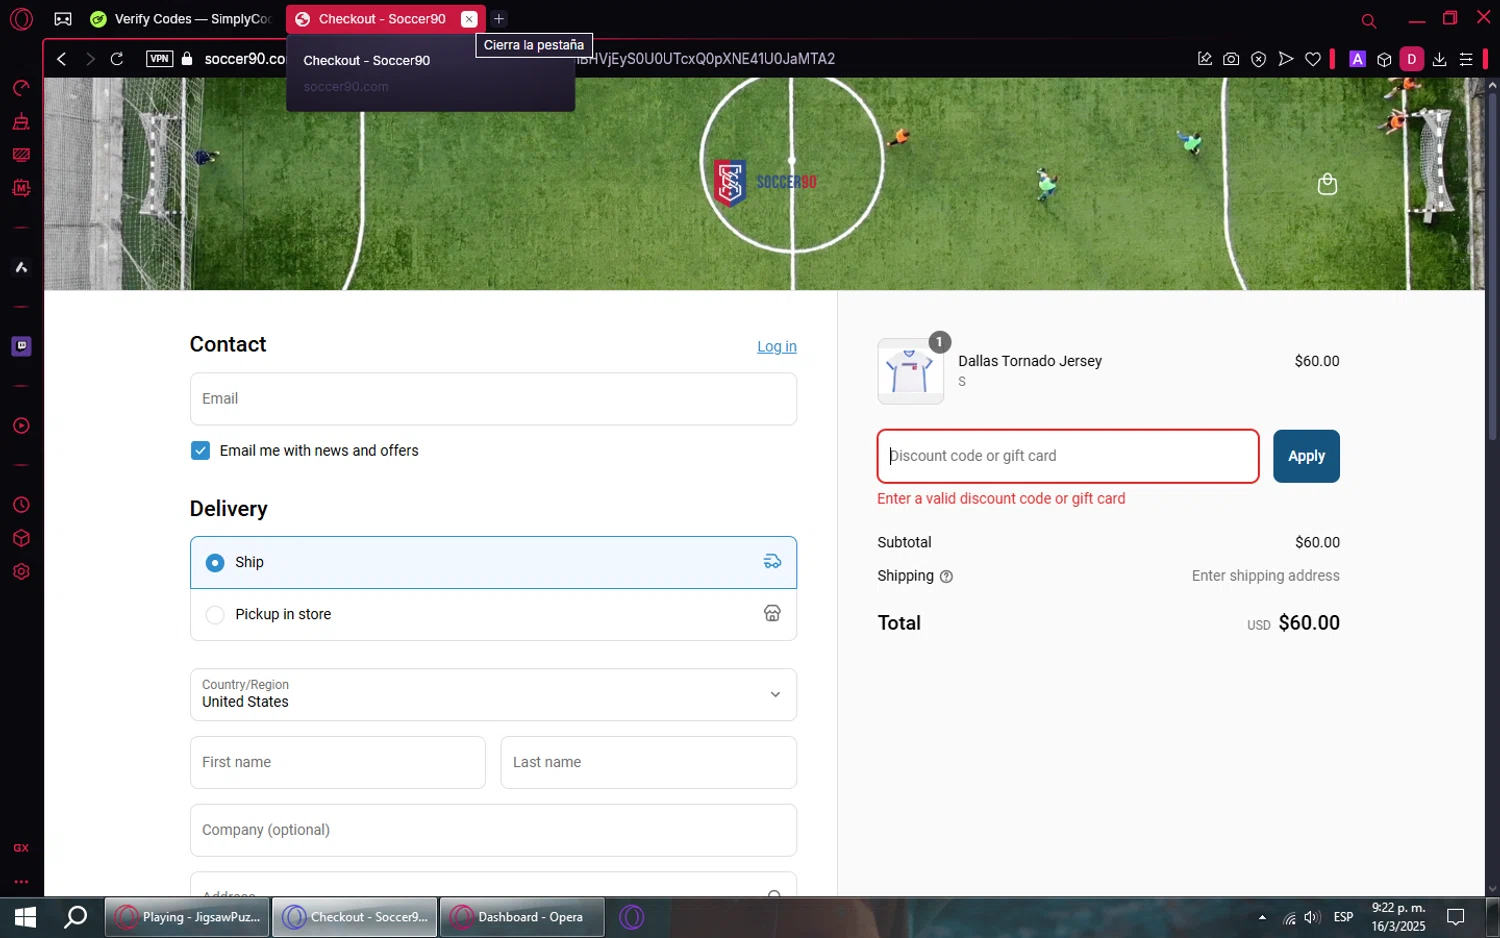Viewport: 1500px width, 938px height.
Task: Select the Checkout - Soccer90 tab
Action: point(380,19)
